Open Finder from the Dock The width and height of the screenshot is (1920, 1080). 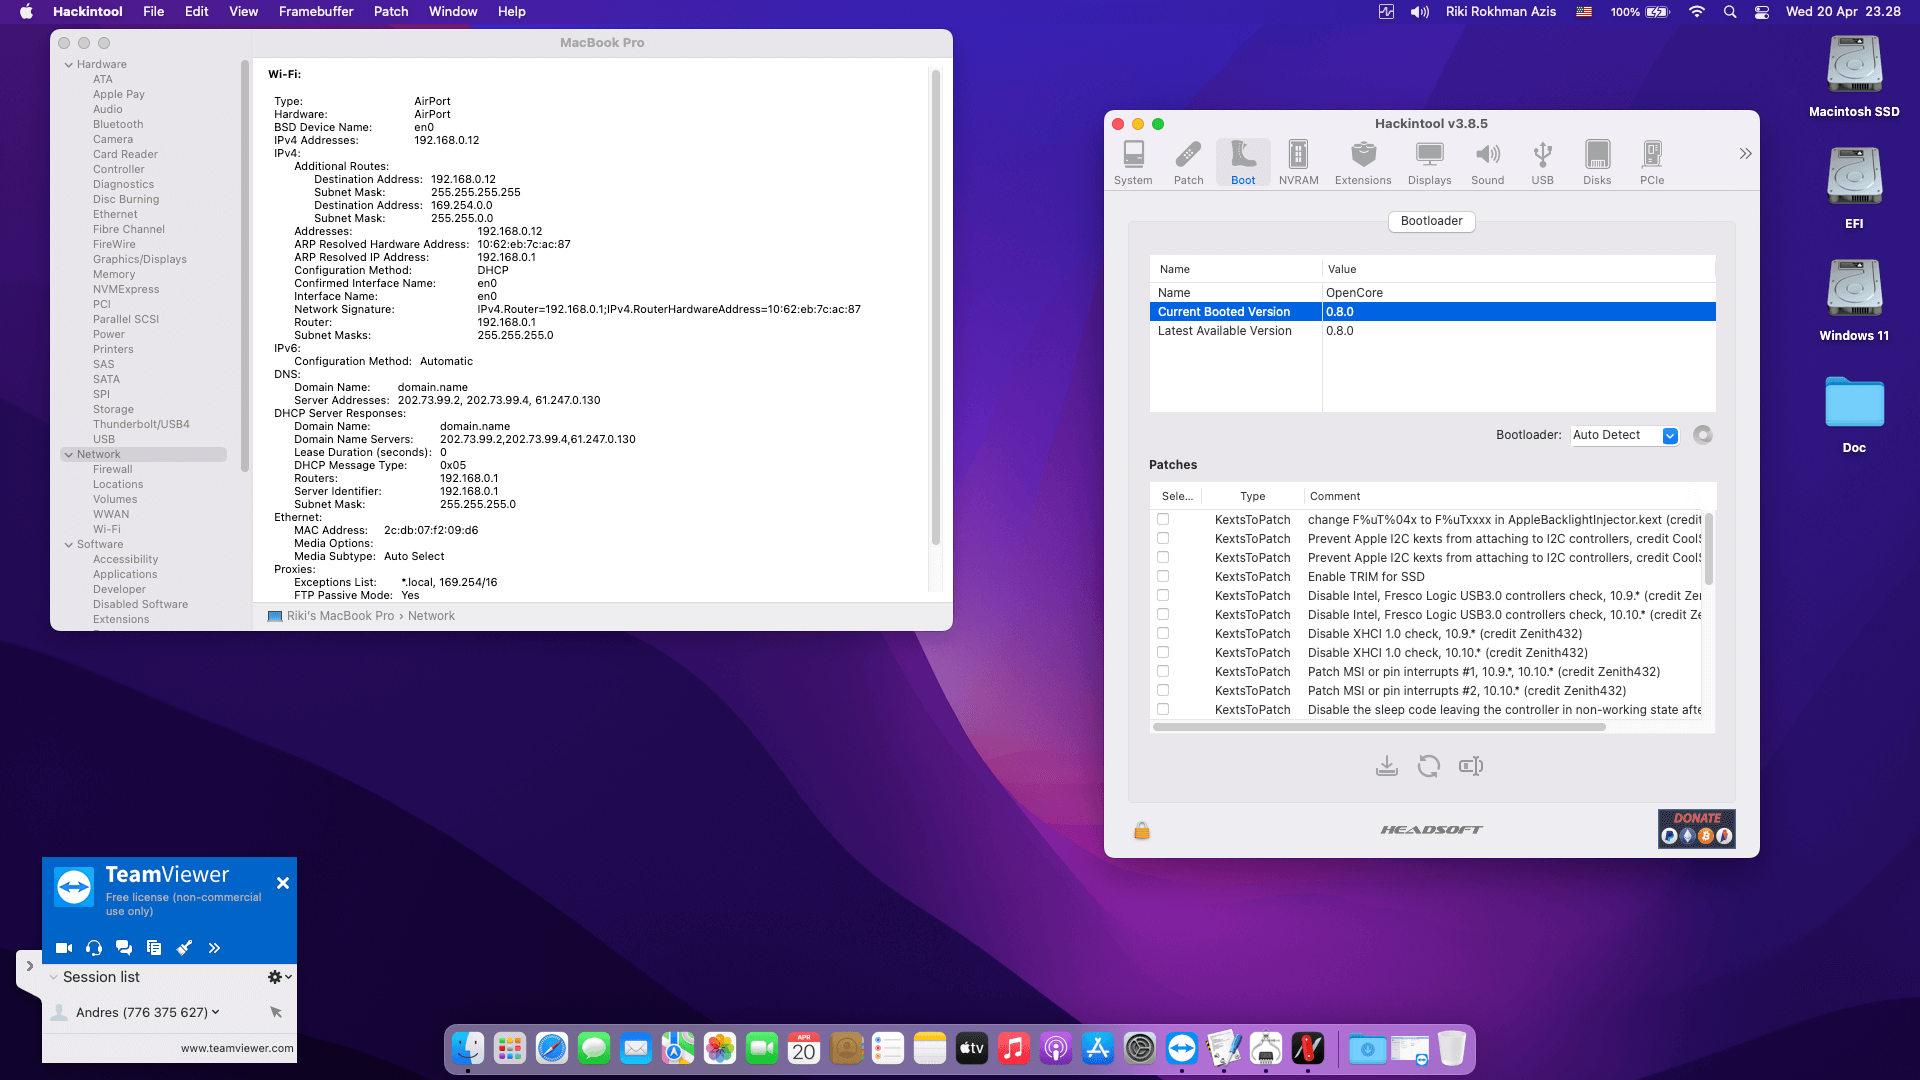[467, 1048]
